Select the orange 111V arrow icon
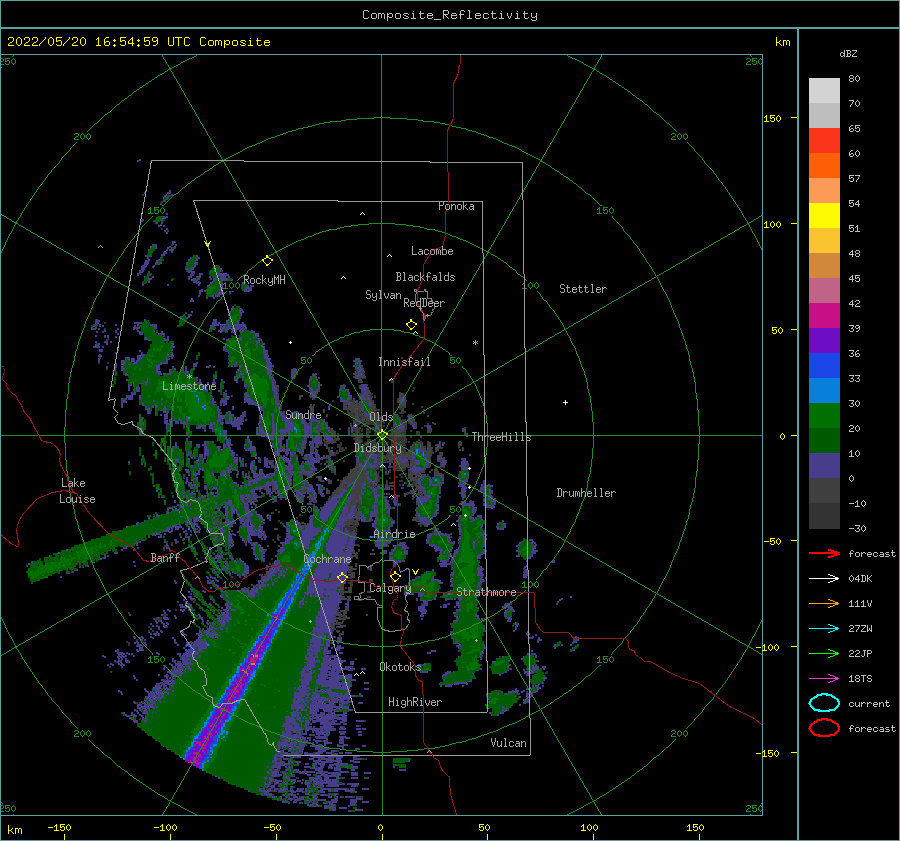900x841 pixels. pyautogui.click(x=824, y=603)
